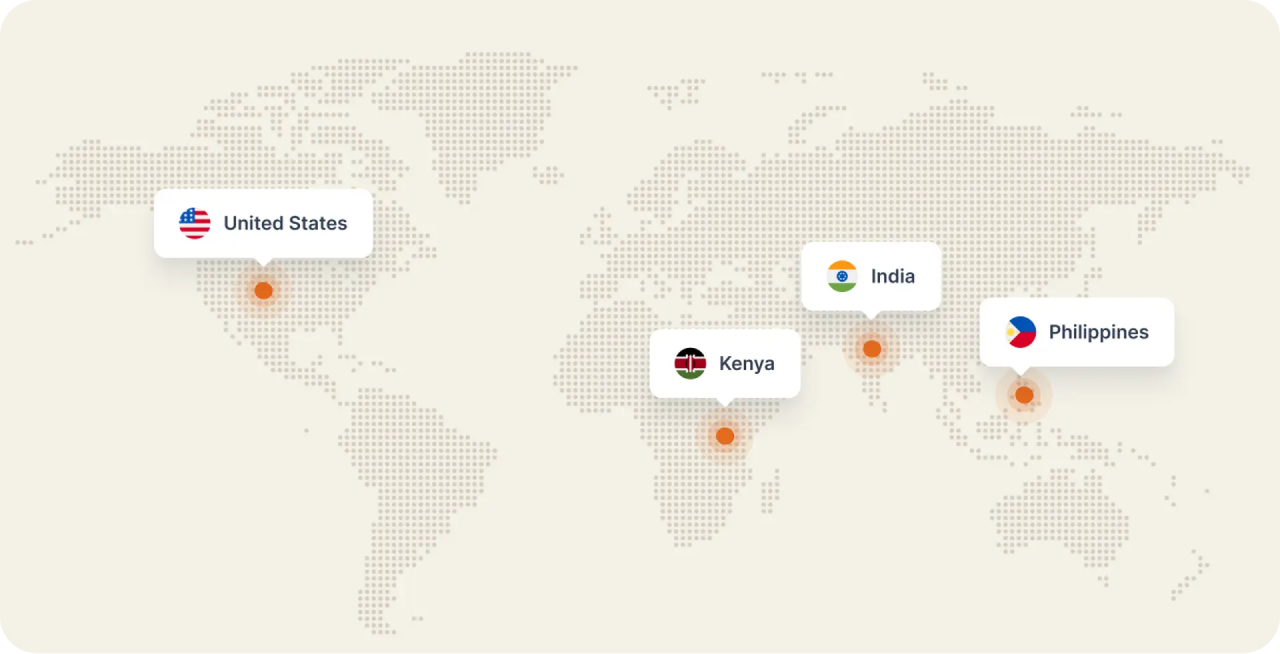Select the orange marker under United States
Screen dimensions: 1280x654
263,290
